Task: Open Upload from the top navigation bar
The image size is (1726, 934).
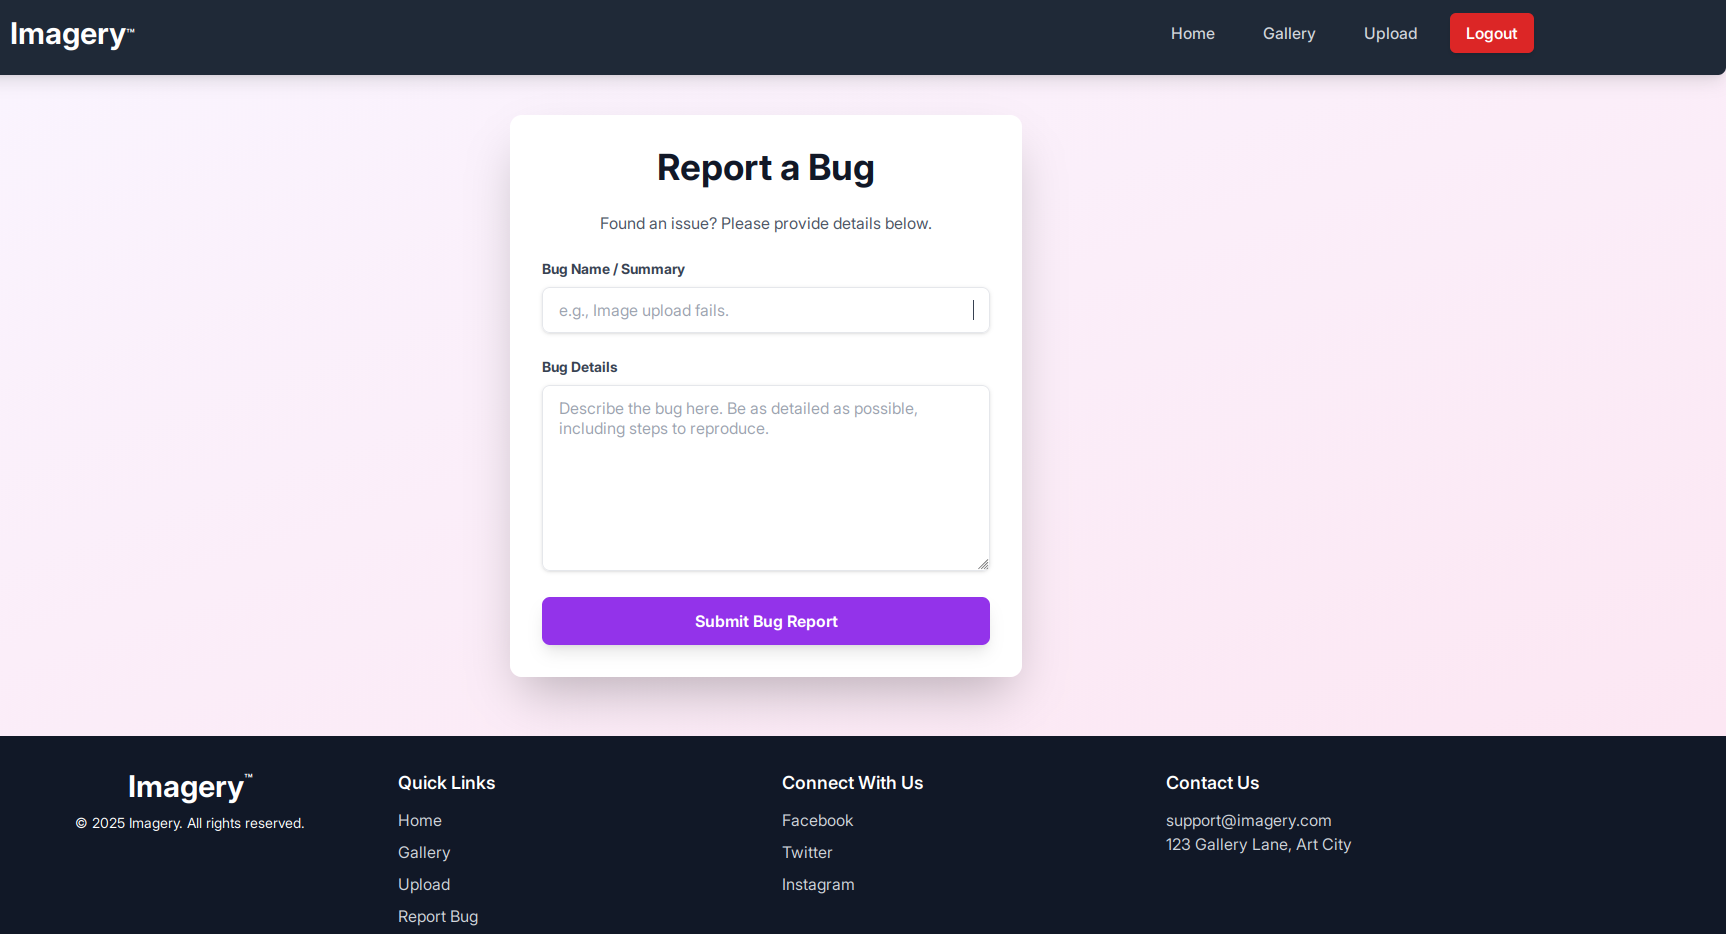Action: (x=1390, y=34)
